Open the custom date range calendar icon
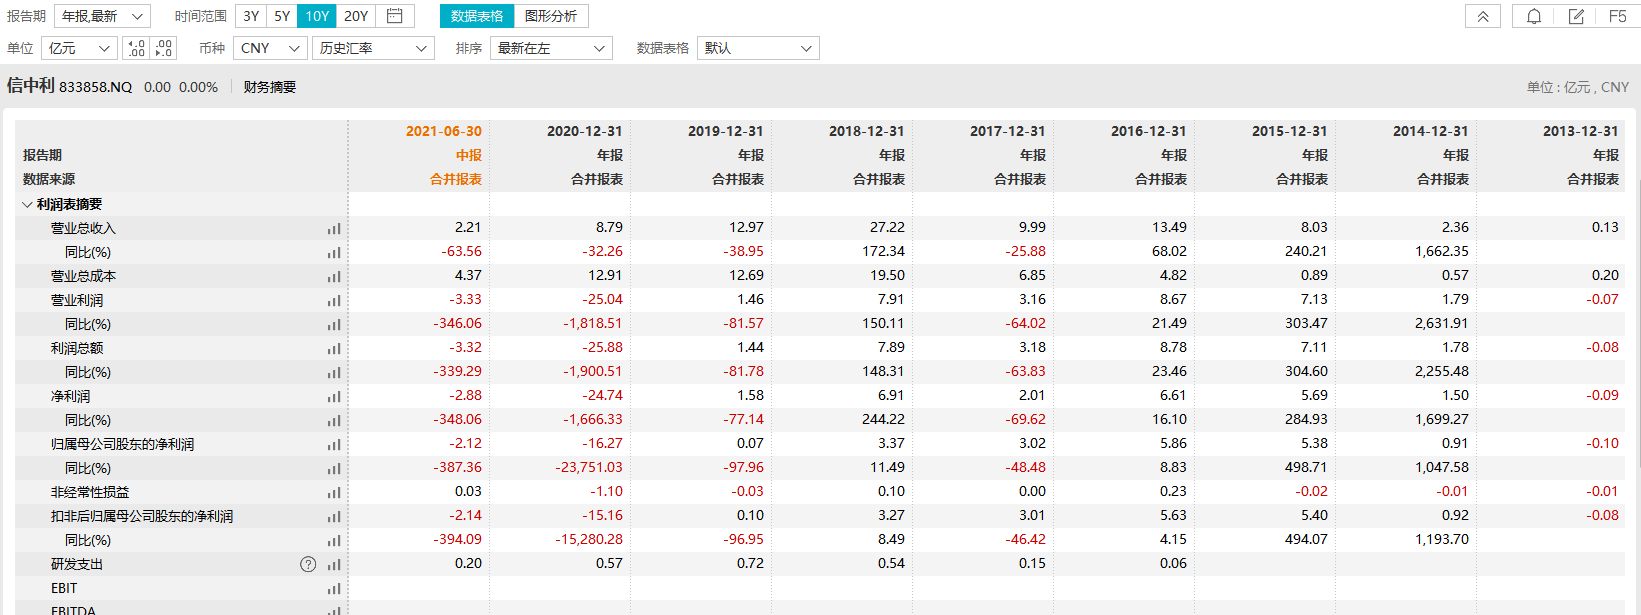 pos(395,16)
